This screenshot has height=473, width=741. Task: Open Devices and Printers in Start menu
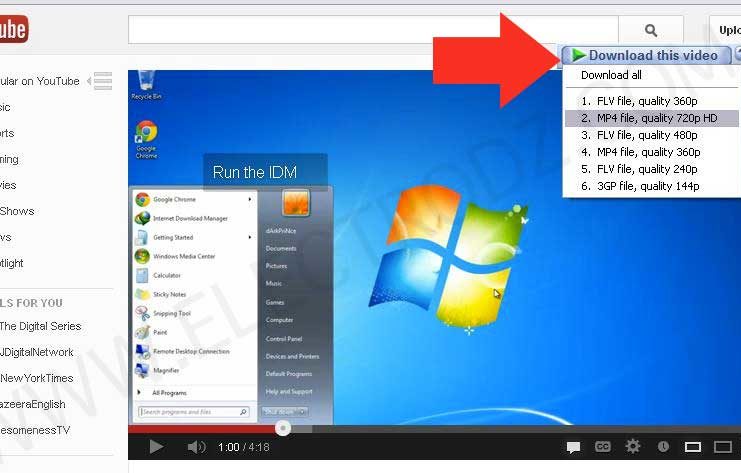point(292,356)
